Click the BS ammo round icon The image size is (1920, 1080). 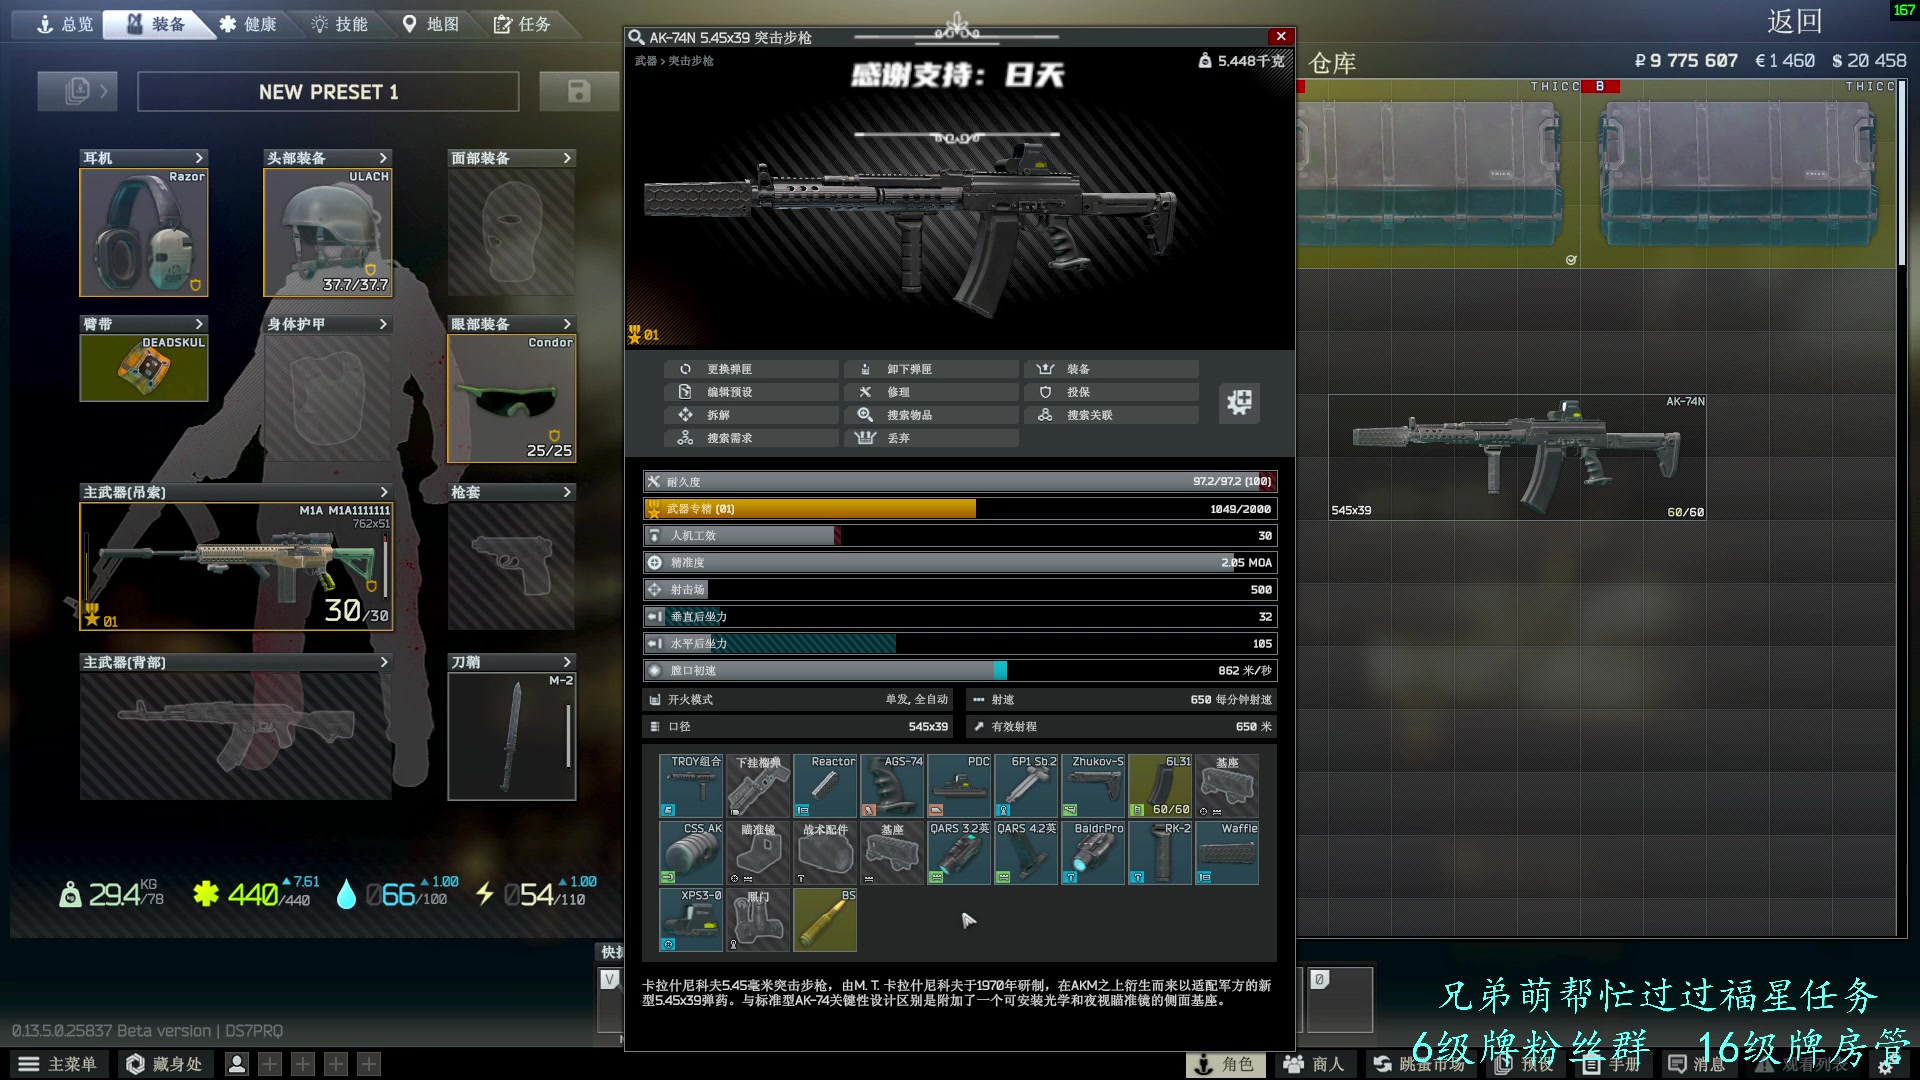coord(825,920)
